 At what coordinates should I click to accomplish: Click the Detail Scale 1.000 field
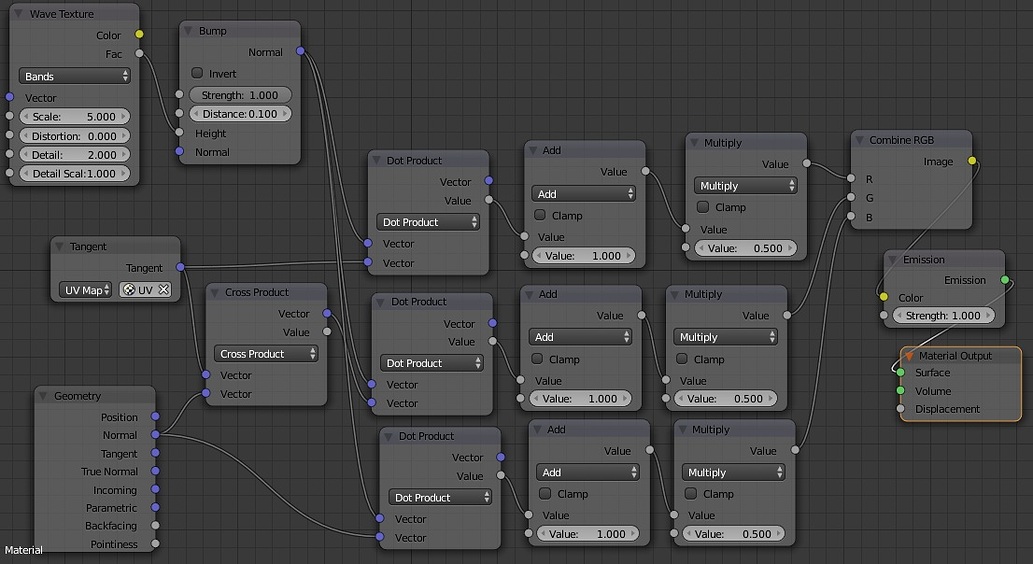point(74,173)
